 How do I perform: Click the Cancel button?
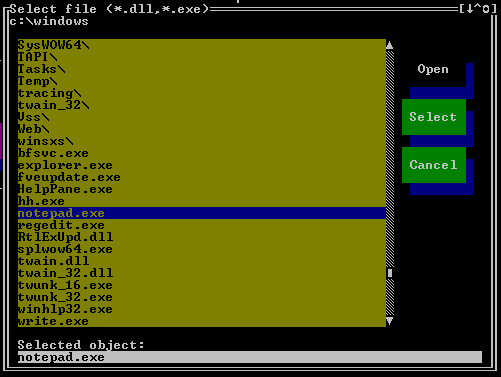click(434, 165)
